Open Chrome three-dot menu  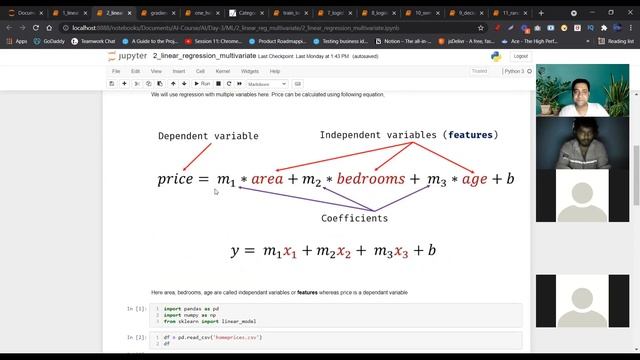coord(631,28)
